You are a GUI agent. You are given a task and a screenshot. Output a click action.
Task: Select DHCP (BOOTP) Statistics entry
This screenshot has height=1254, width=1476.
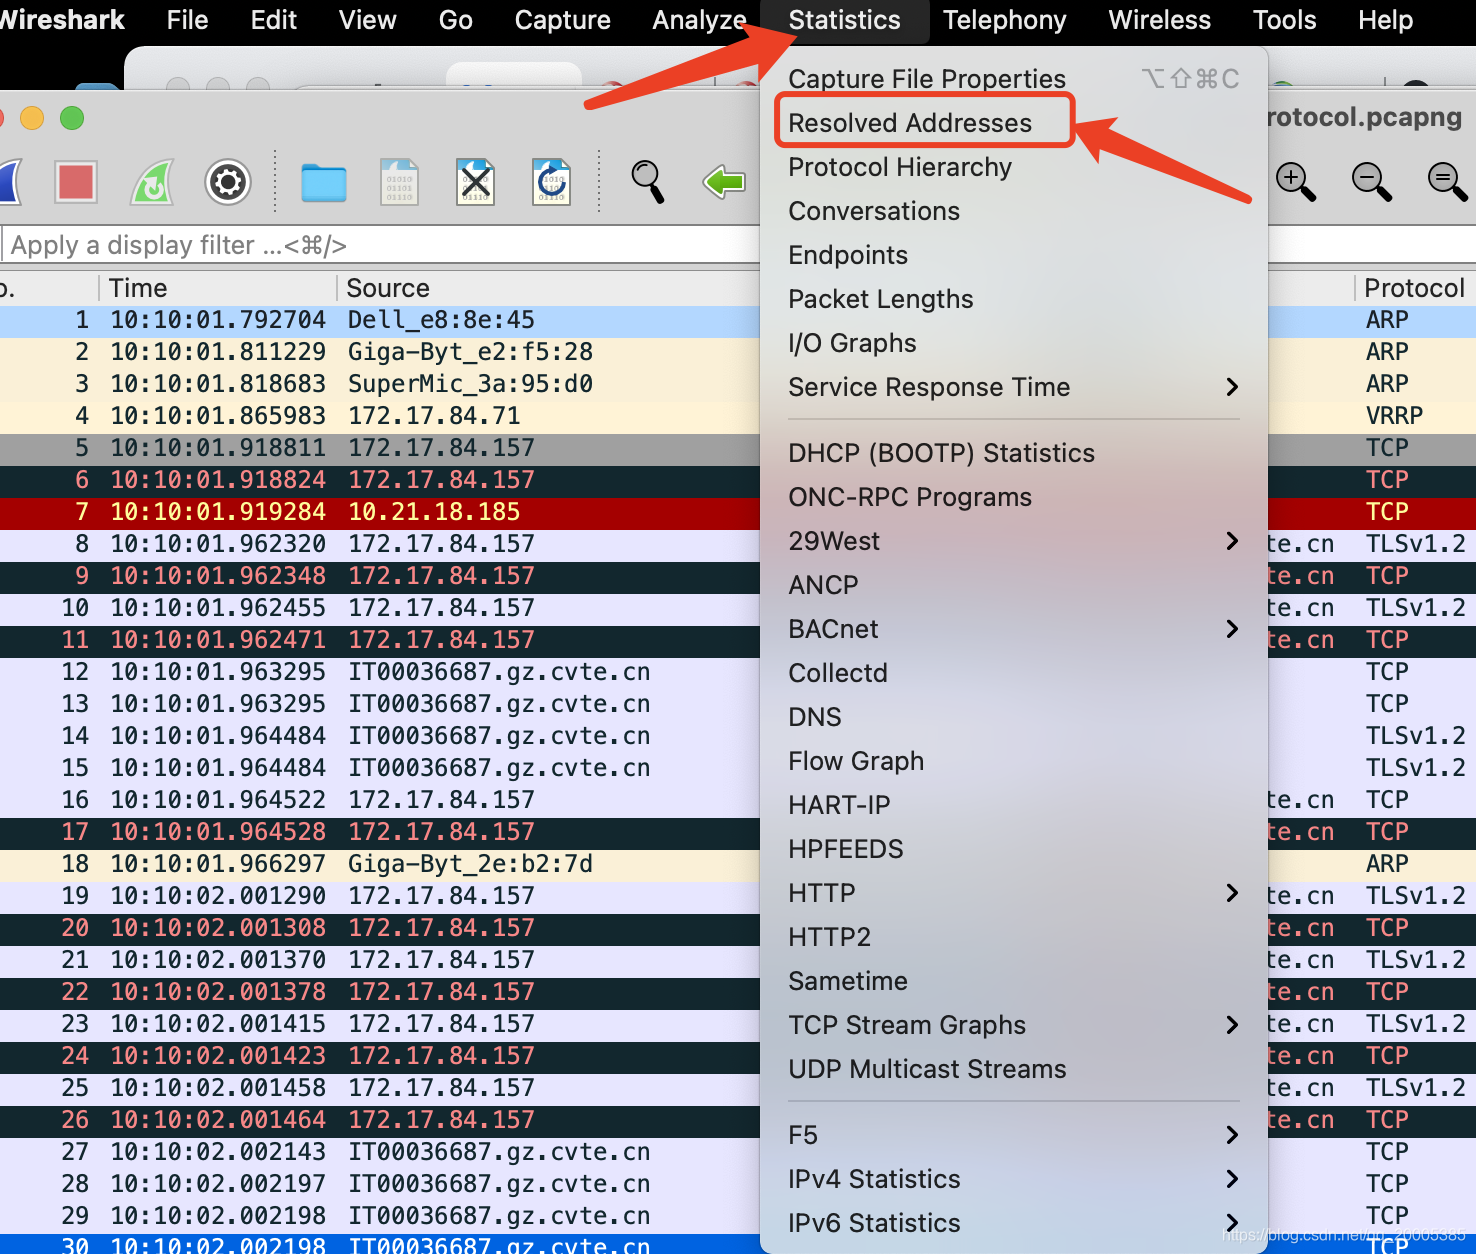[x=1014, y=453]
